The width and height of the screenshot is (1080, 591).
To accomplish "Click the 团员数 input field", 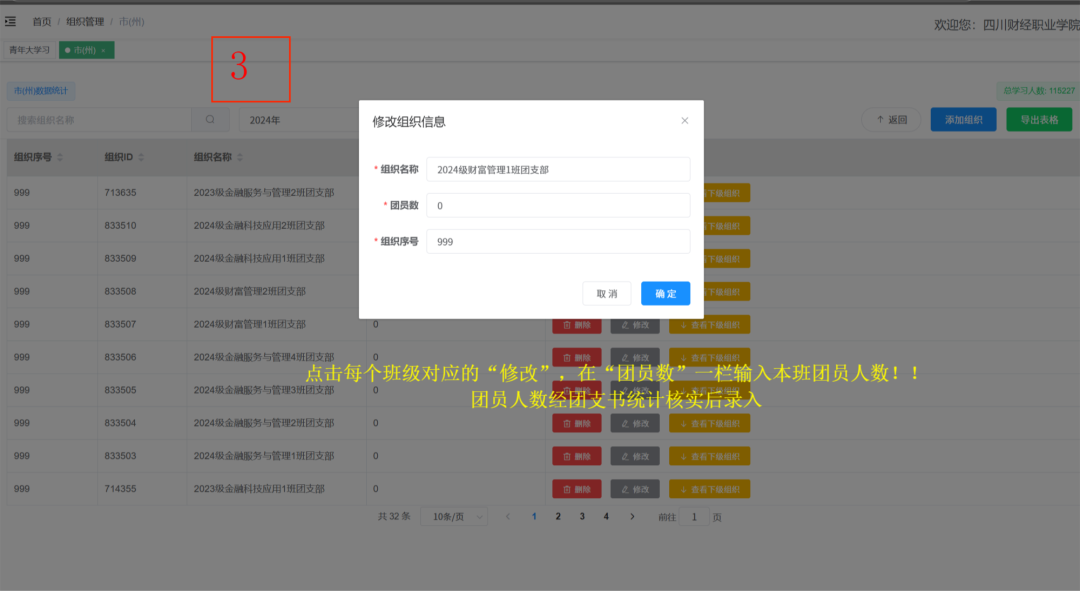I will 557,205.
